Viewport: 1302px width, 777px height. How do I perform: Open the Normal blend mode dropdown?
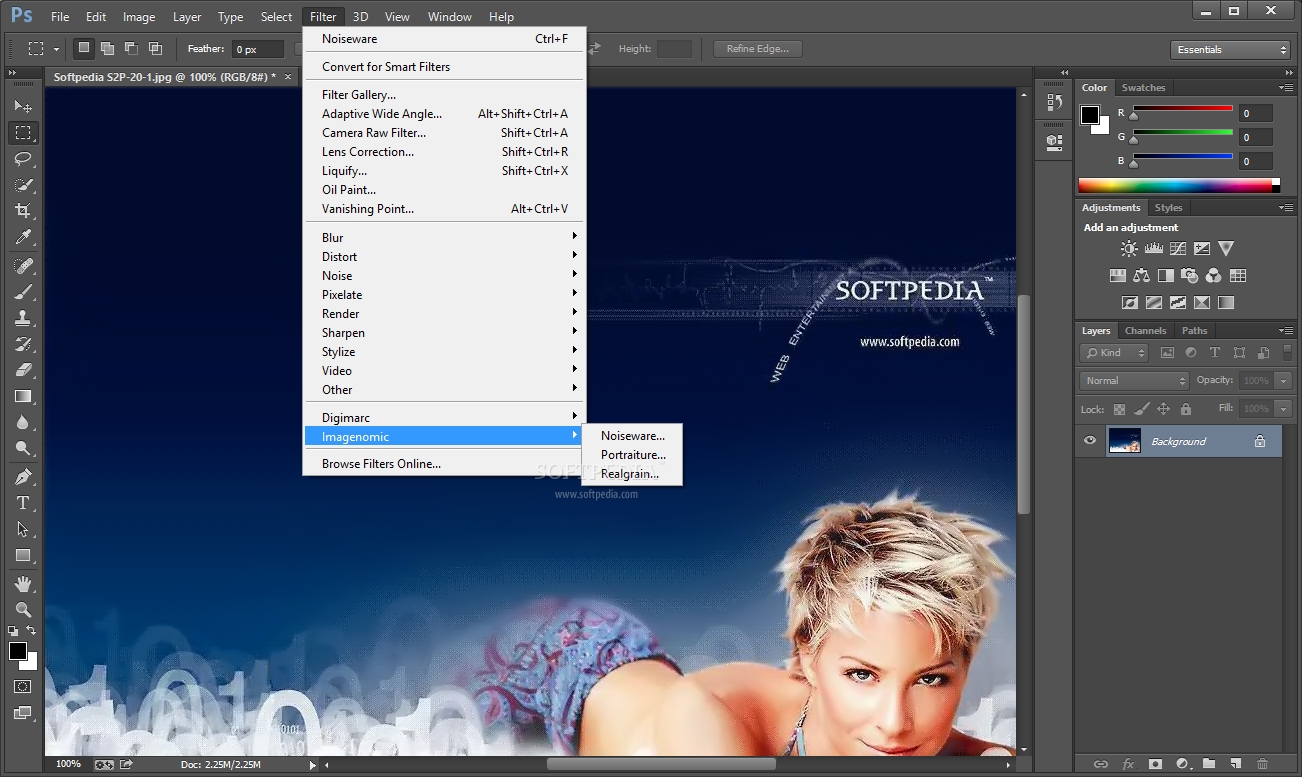coord(1134,381)
